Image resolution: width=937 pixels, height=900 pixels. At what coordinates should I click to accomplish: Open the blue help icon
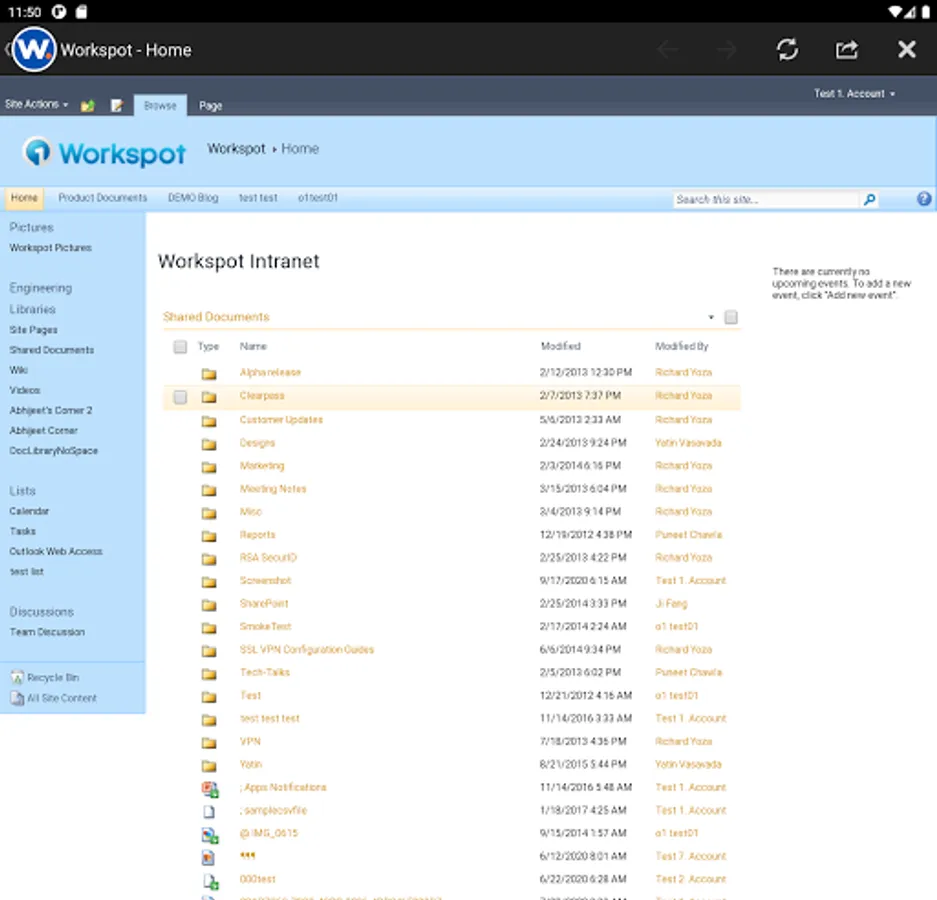pyautogui.click(x=924, y=199)
